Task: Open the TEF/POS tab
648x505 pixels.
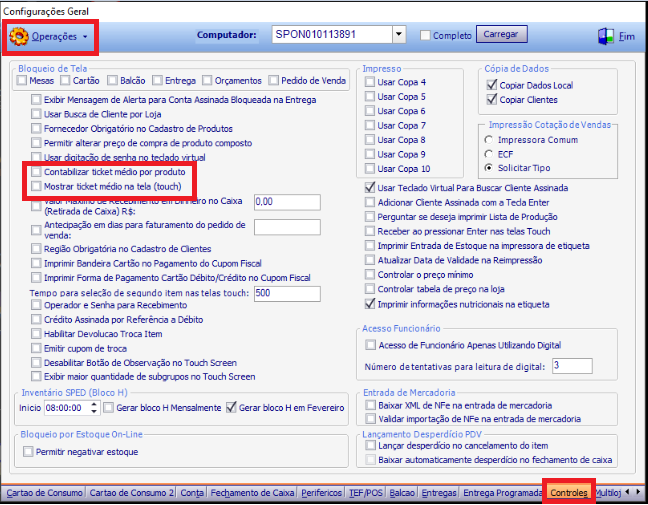Action: tap(366, 493)
